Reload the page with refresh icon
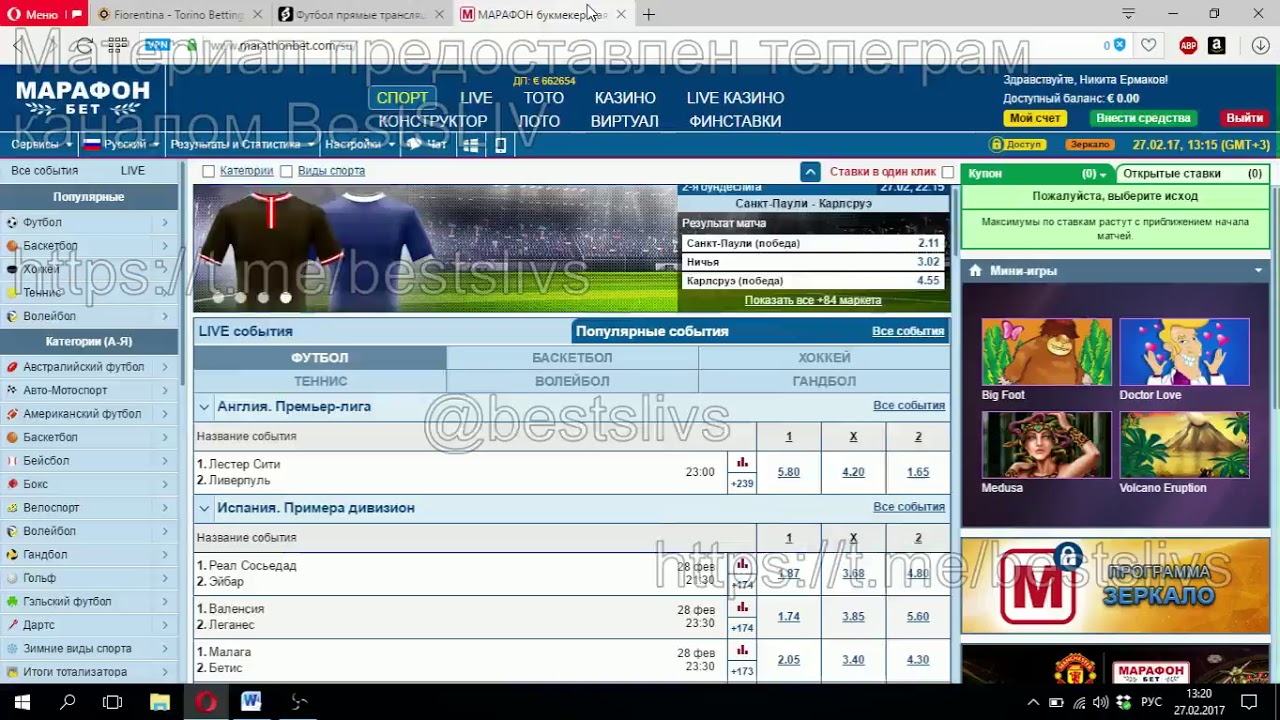Viewport: 1280px width, 720px height. click(x=85, y=45)
